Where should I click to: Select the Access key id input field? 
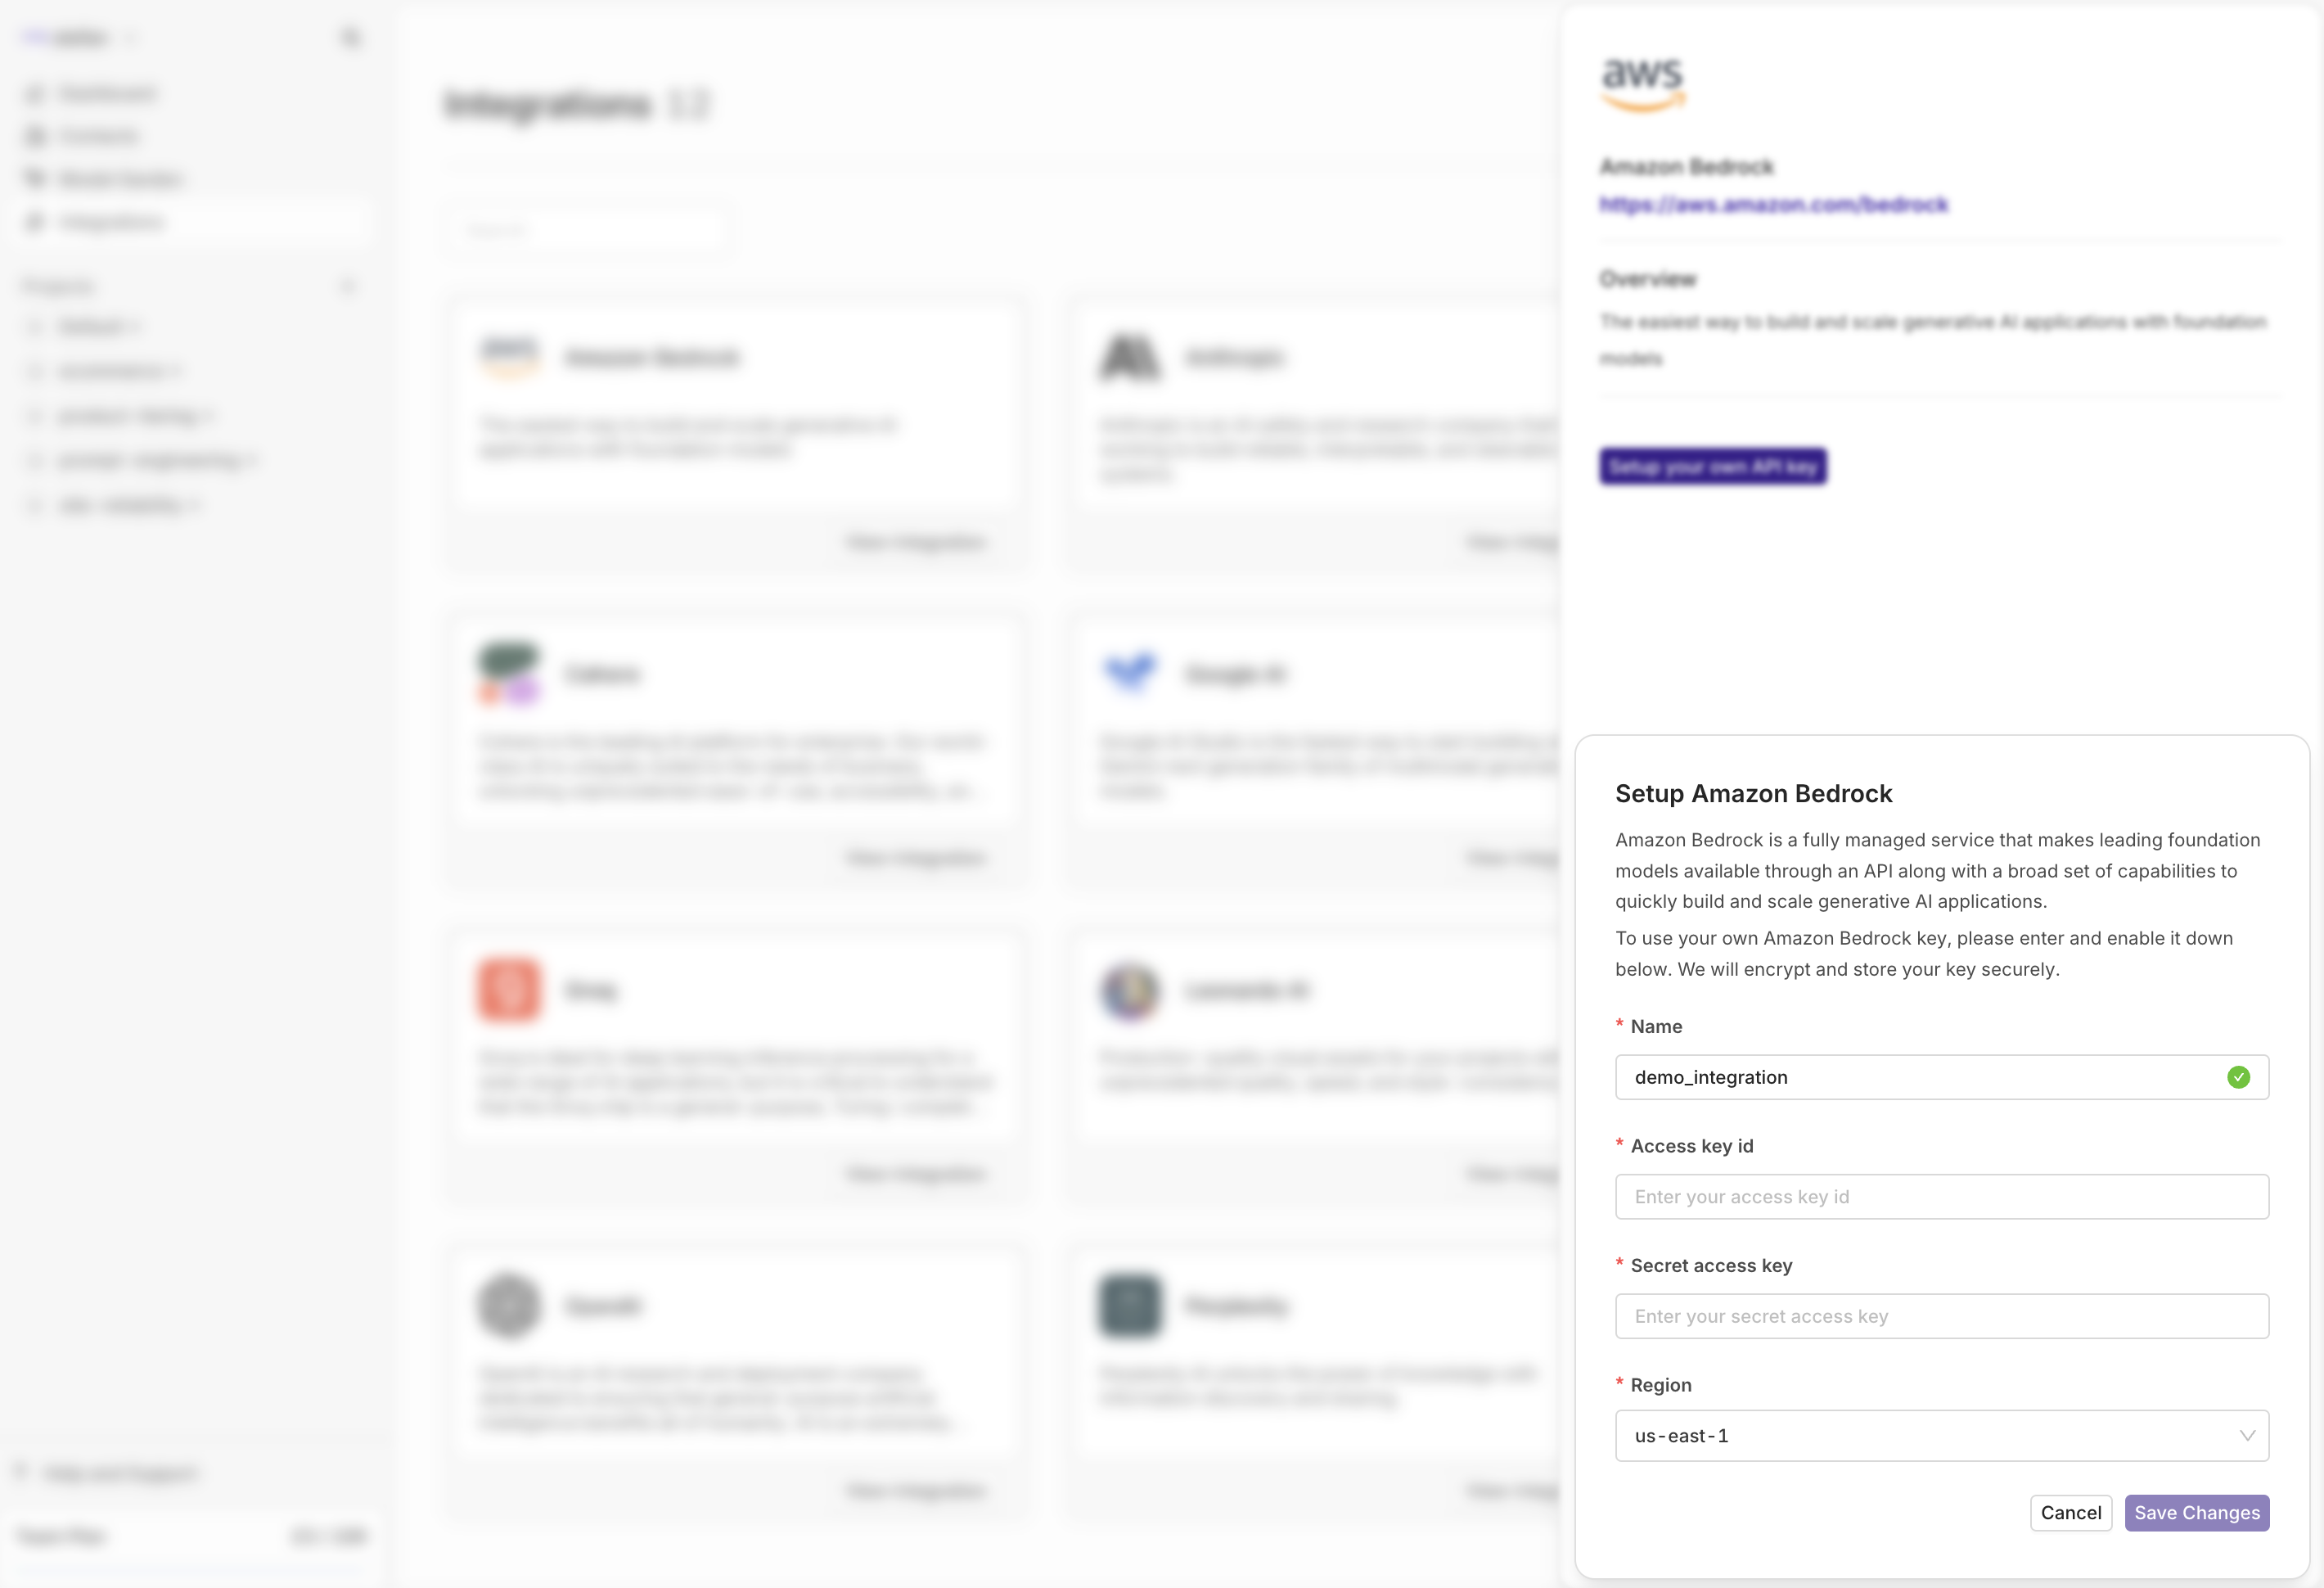pos(1943,1196)
